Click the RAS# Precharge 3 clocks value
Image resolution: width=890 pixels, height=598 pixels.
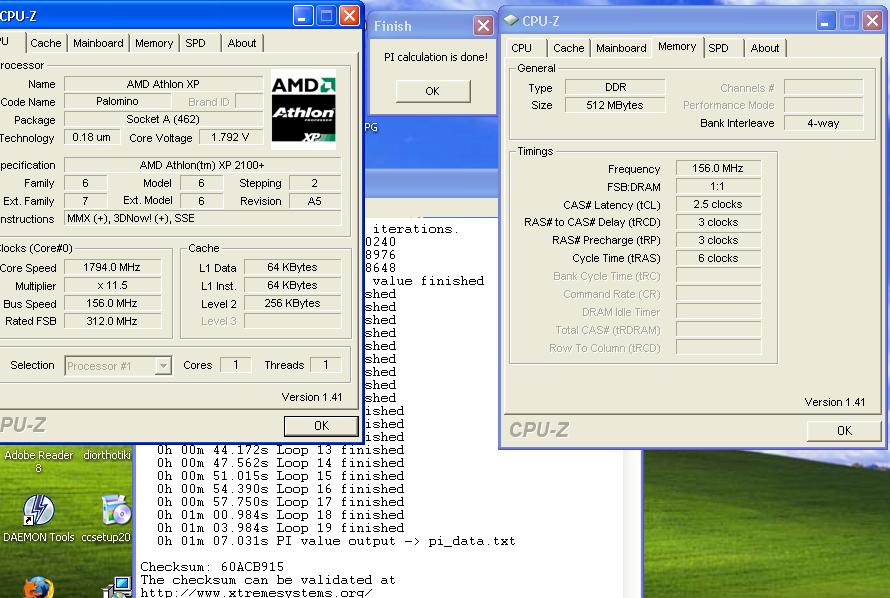pyautogui.click(x=717, y=240)
